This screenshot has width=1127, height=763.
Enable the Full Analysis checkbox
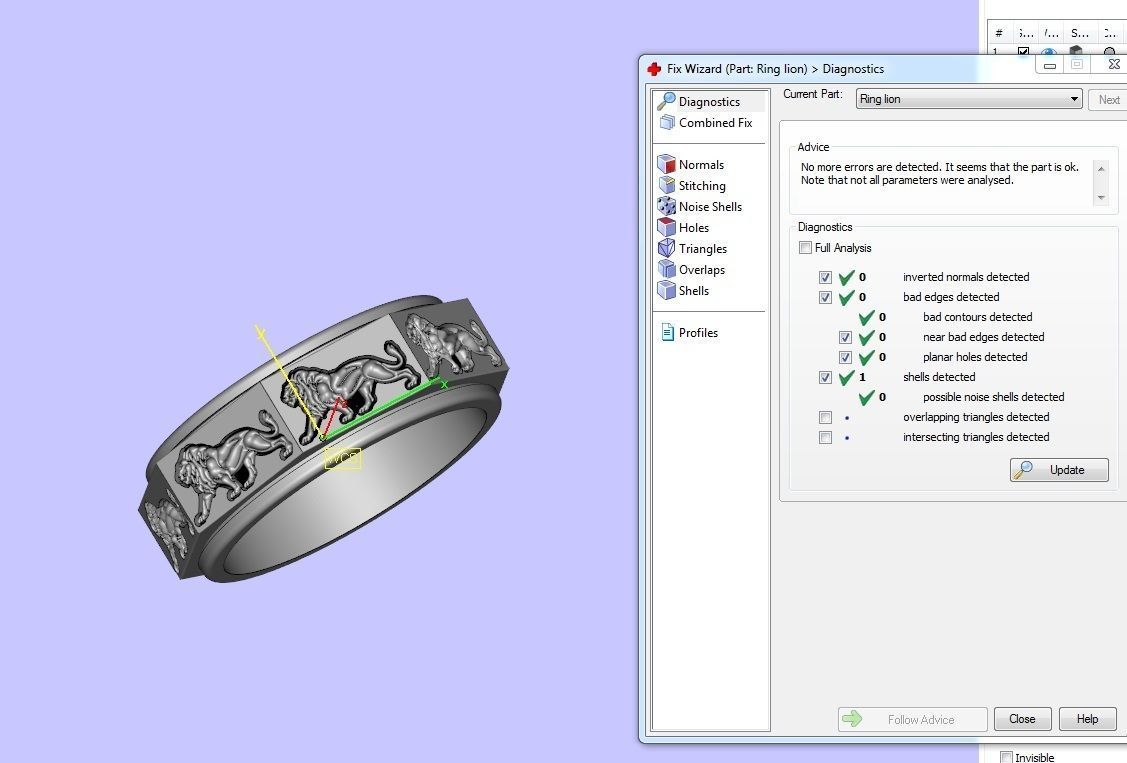click(x=805, y=248)
